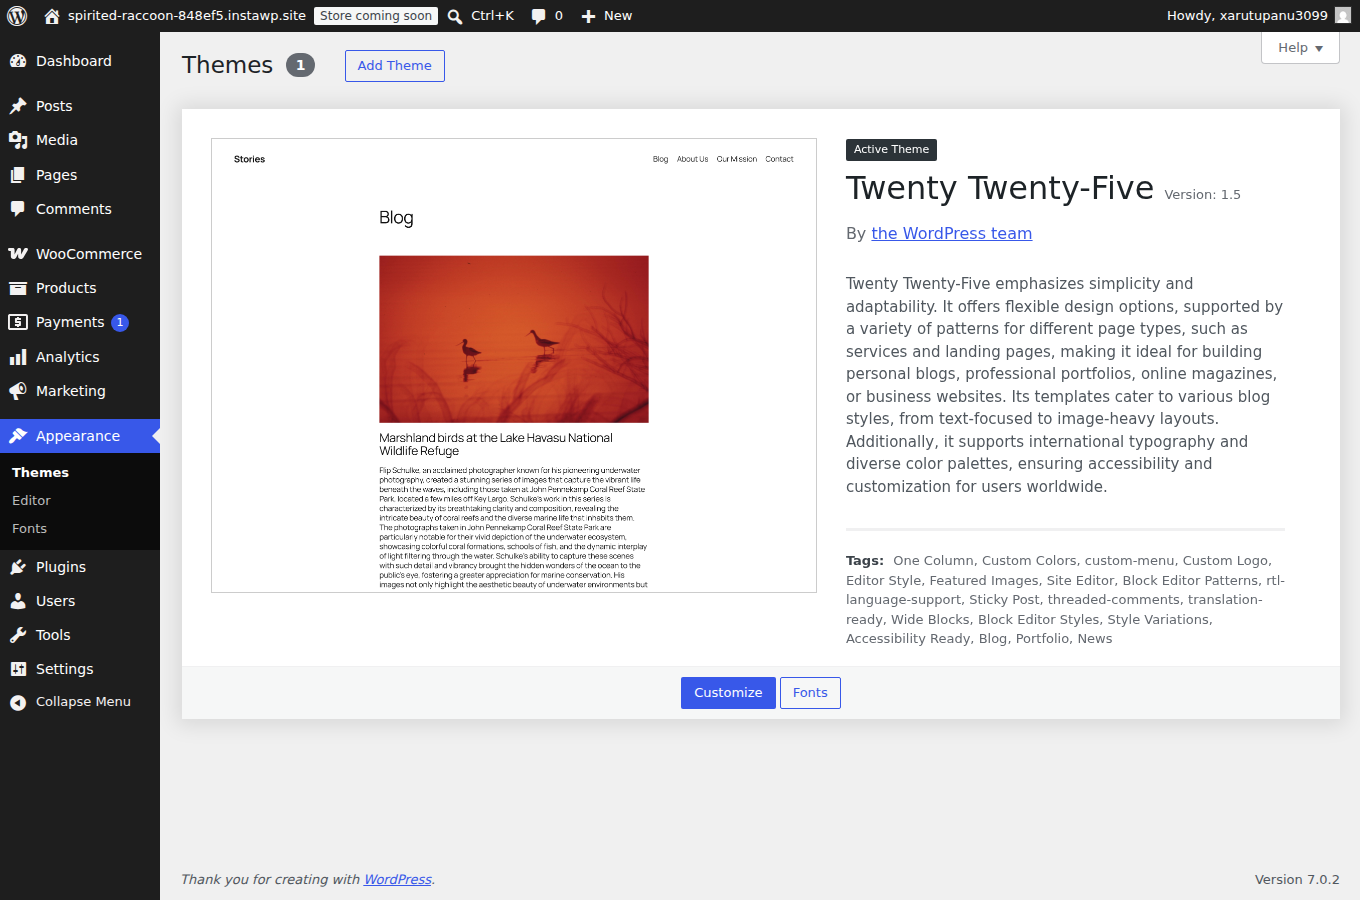The width and height of the screenshot is (1360, 900).
Task: Click the Themes page heading
Action: (x=227, y=65)
